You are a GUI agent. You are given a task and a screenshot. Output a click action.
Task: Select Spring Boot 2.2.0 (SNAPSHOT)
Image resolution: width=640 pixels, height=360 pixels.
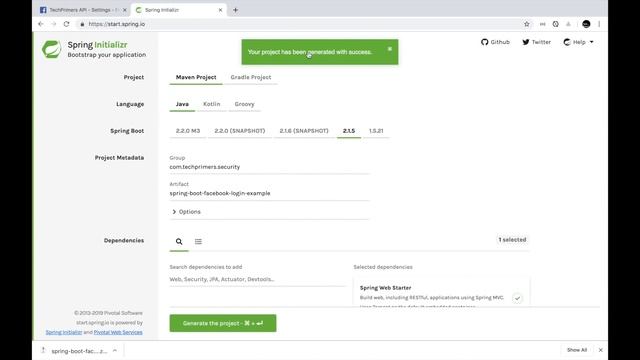[240, 131]
